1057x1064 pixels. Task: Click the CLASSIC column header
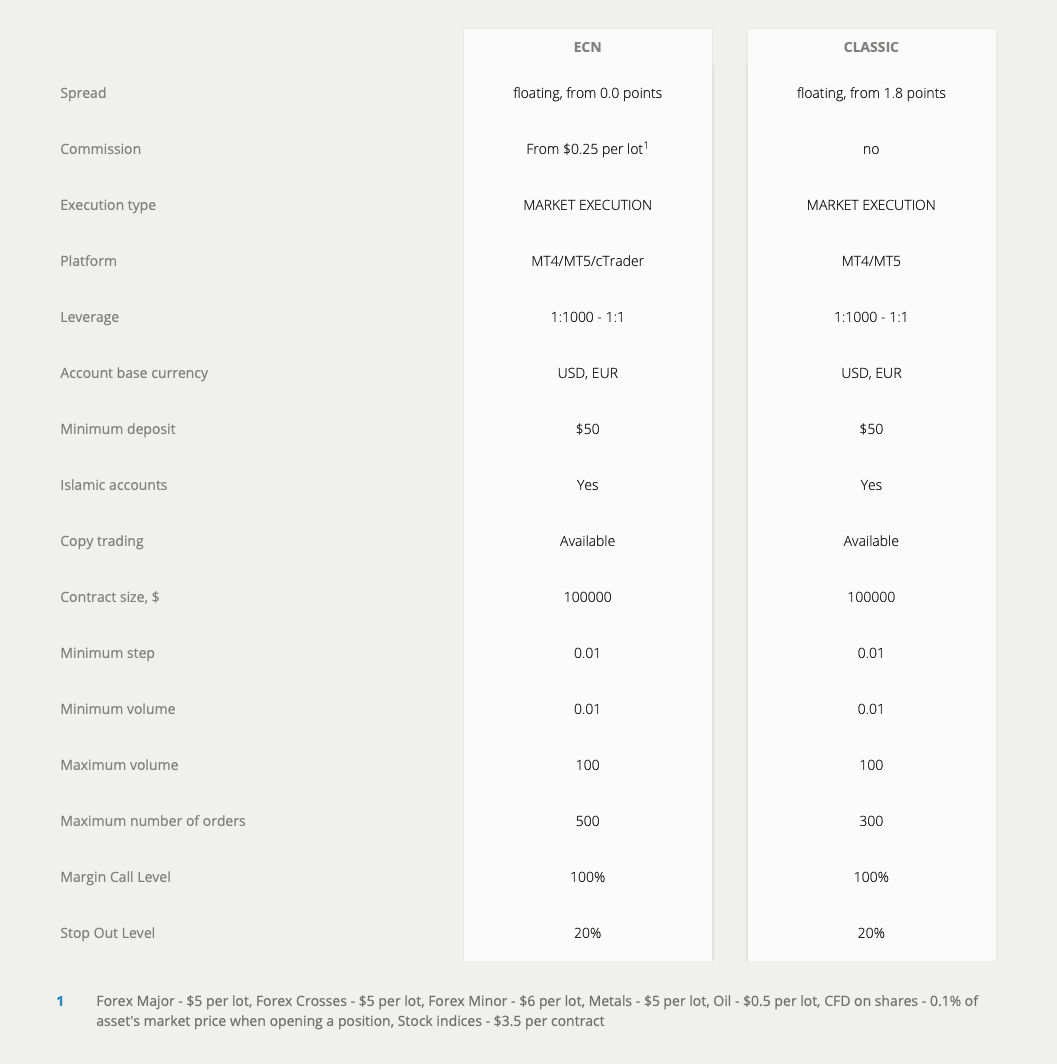(x=871, y=47)
